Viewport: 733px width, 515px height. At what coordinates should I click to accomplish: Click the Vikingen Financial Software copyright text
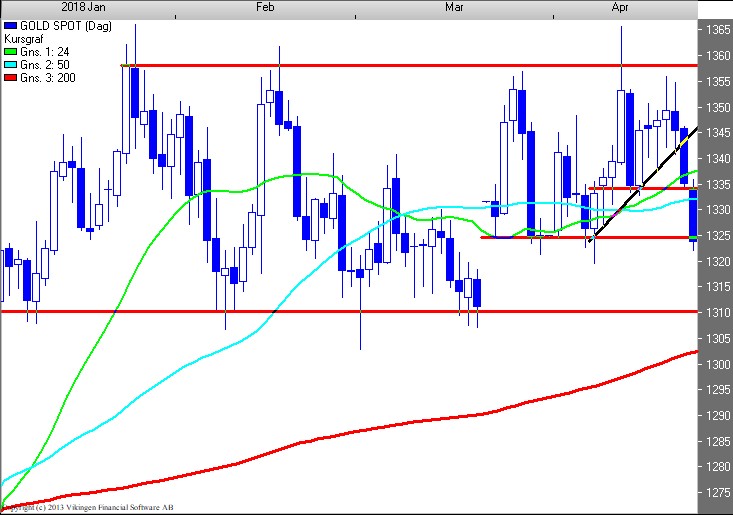point(88,508)
